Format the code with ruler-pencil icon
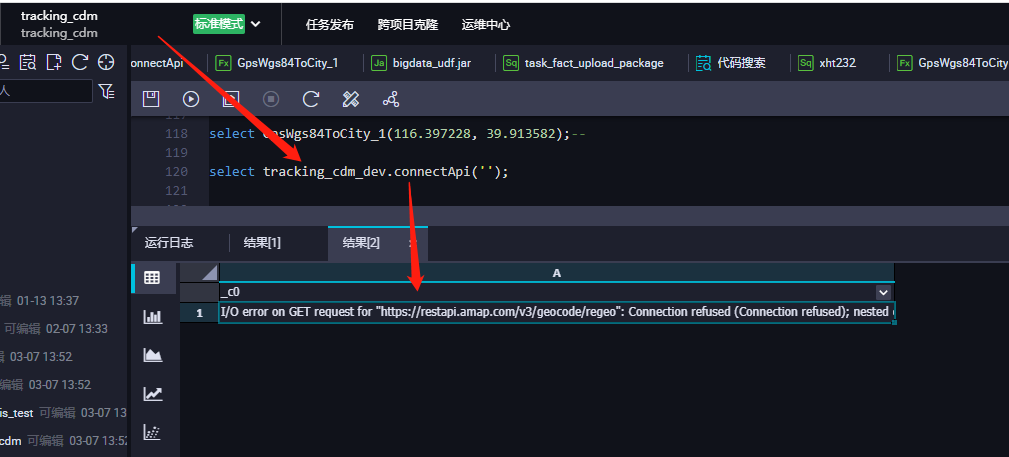This screenshot has height=457, width=1009. [x=351, y=99]
